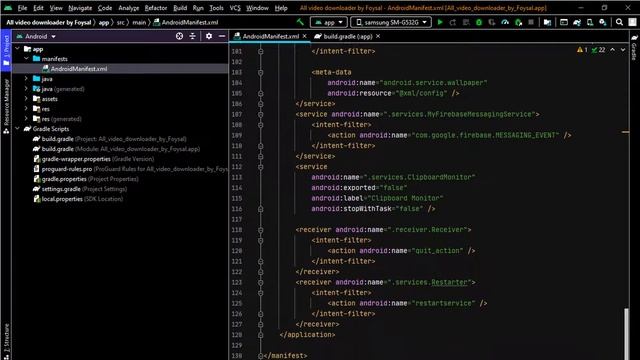Collapse the app module node
The image size is (640, 360).
18,49
